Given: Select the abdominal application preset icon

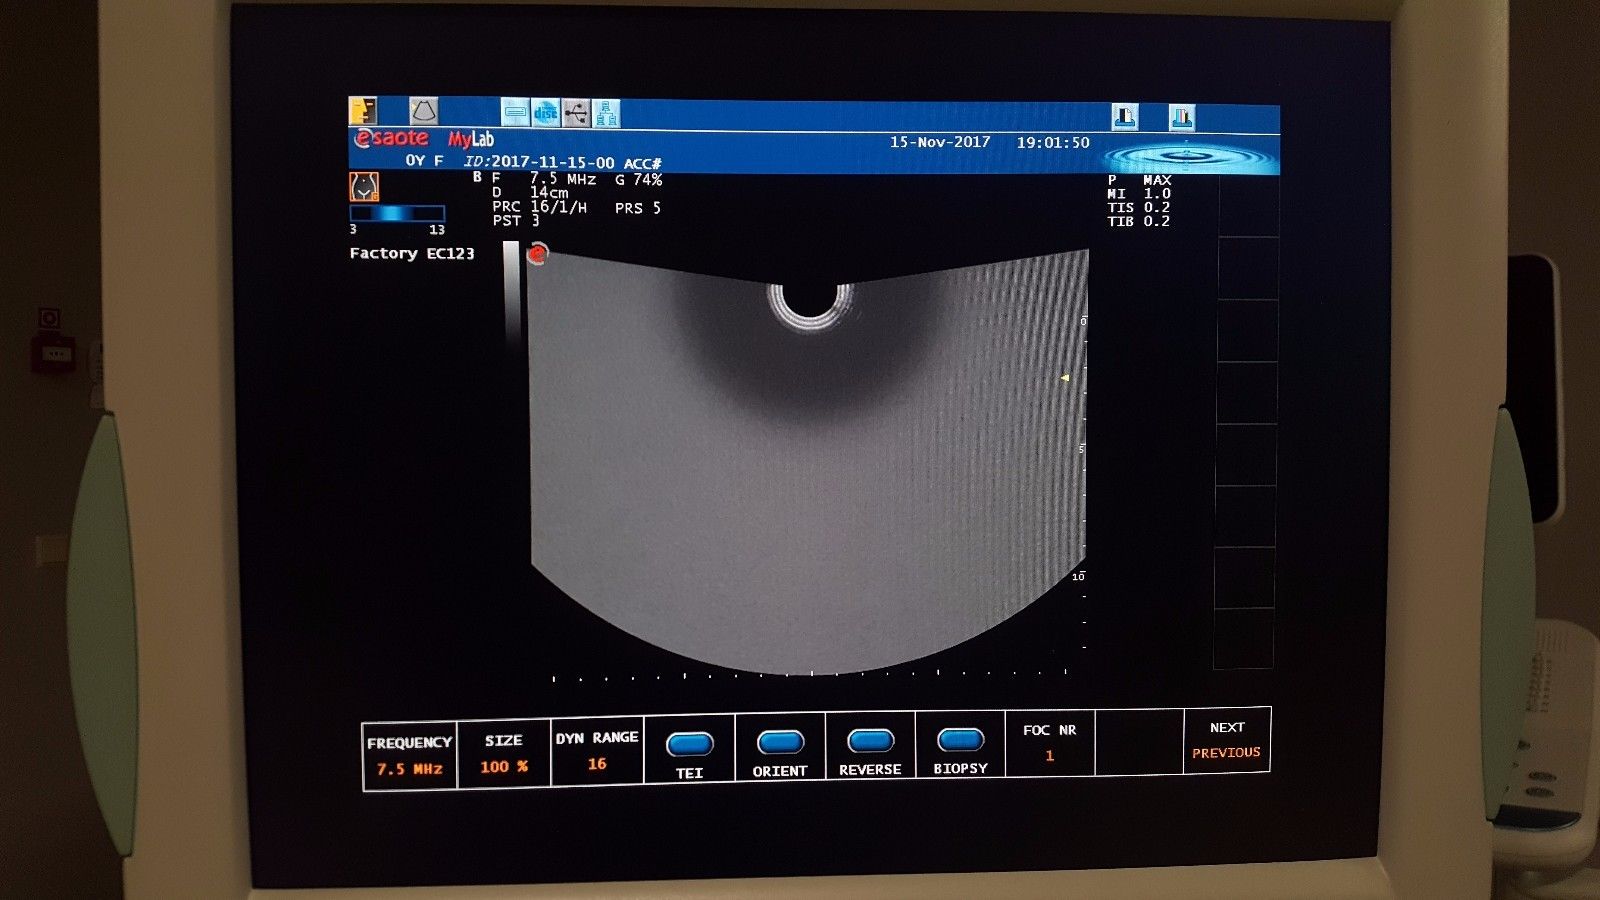Looking at the screenshot, I should (x=364, y=186).
